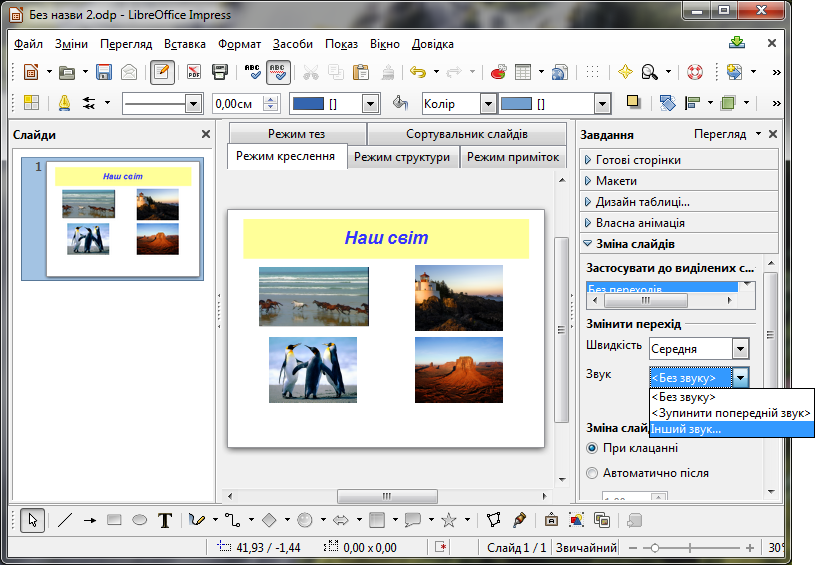Choose 'Інший звук...' from the list
This screenshot has height=565, width=815.
coord(732,429)
